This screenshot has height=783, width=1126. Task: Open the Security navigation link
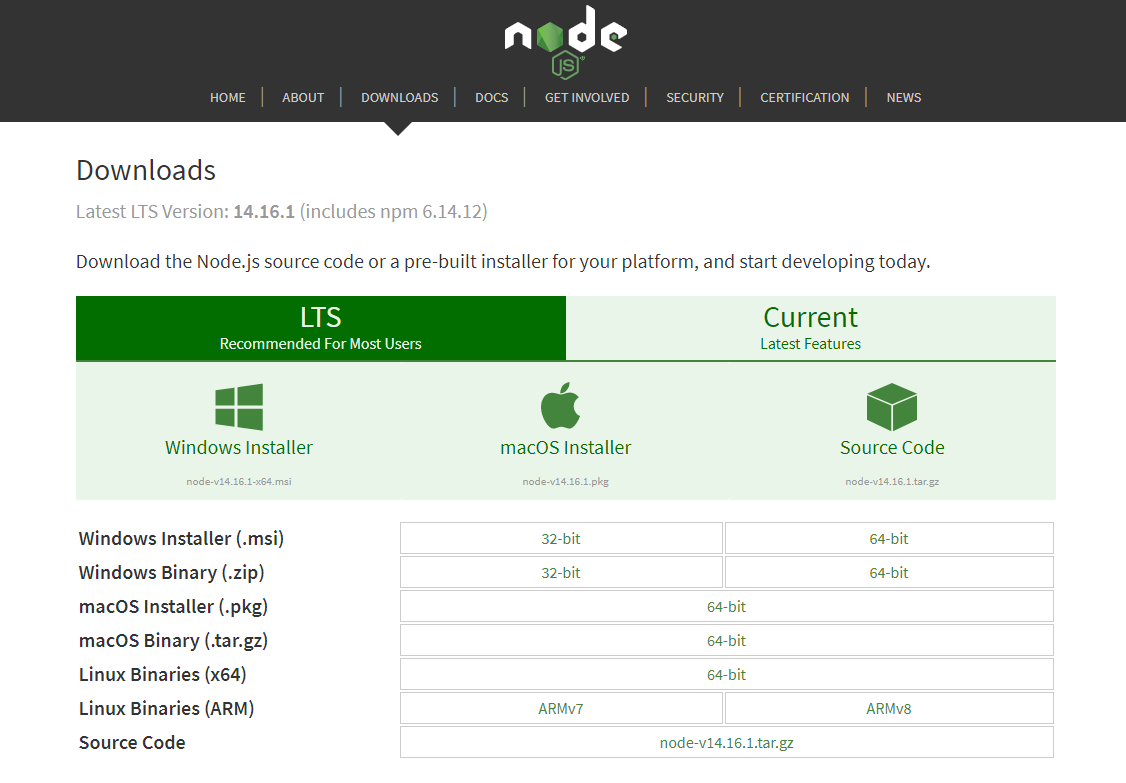[695, 98]
